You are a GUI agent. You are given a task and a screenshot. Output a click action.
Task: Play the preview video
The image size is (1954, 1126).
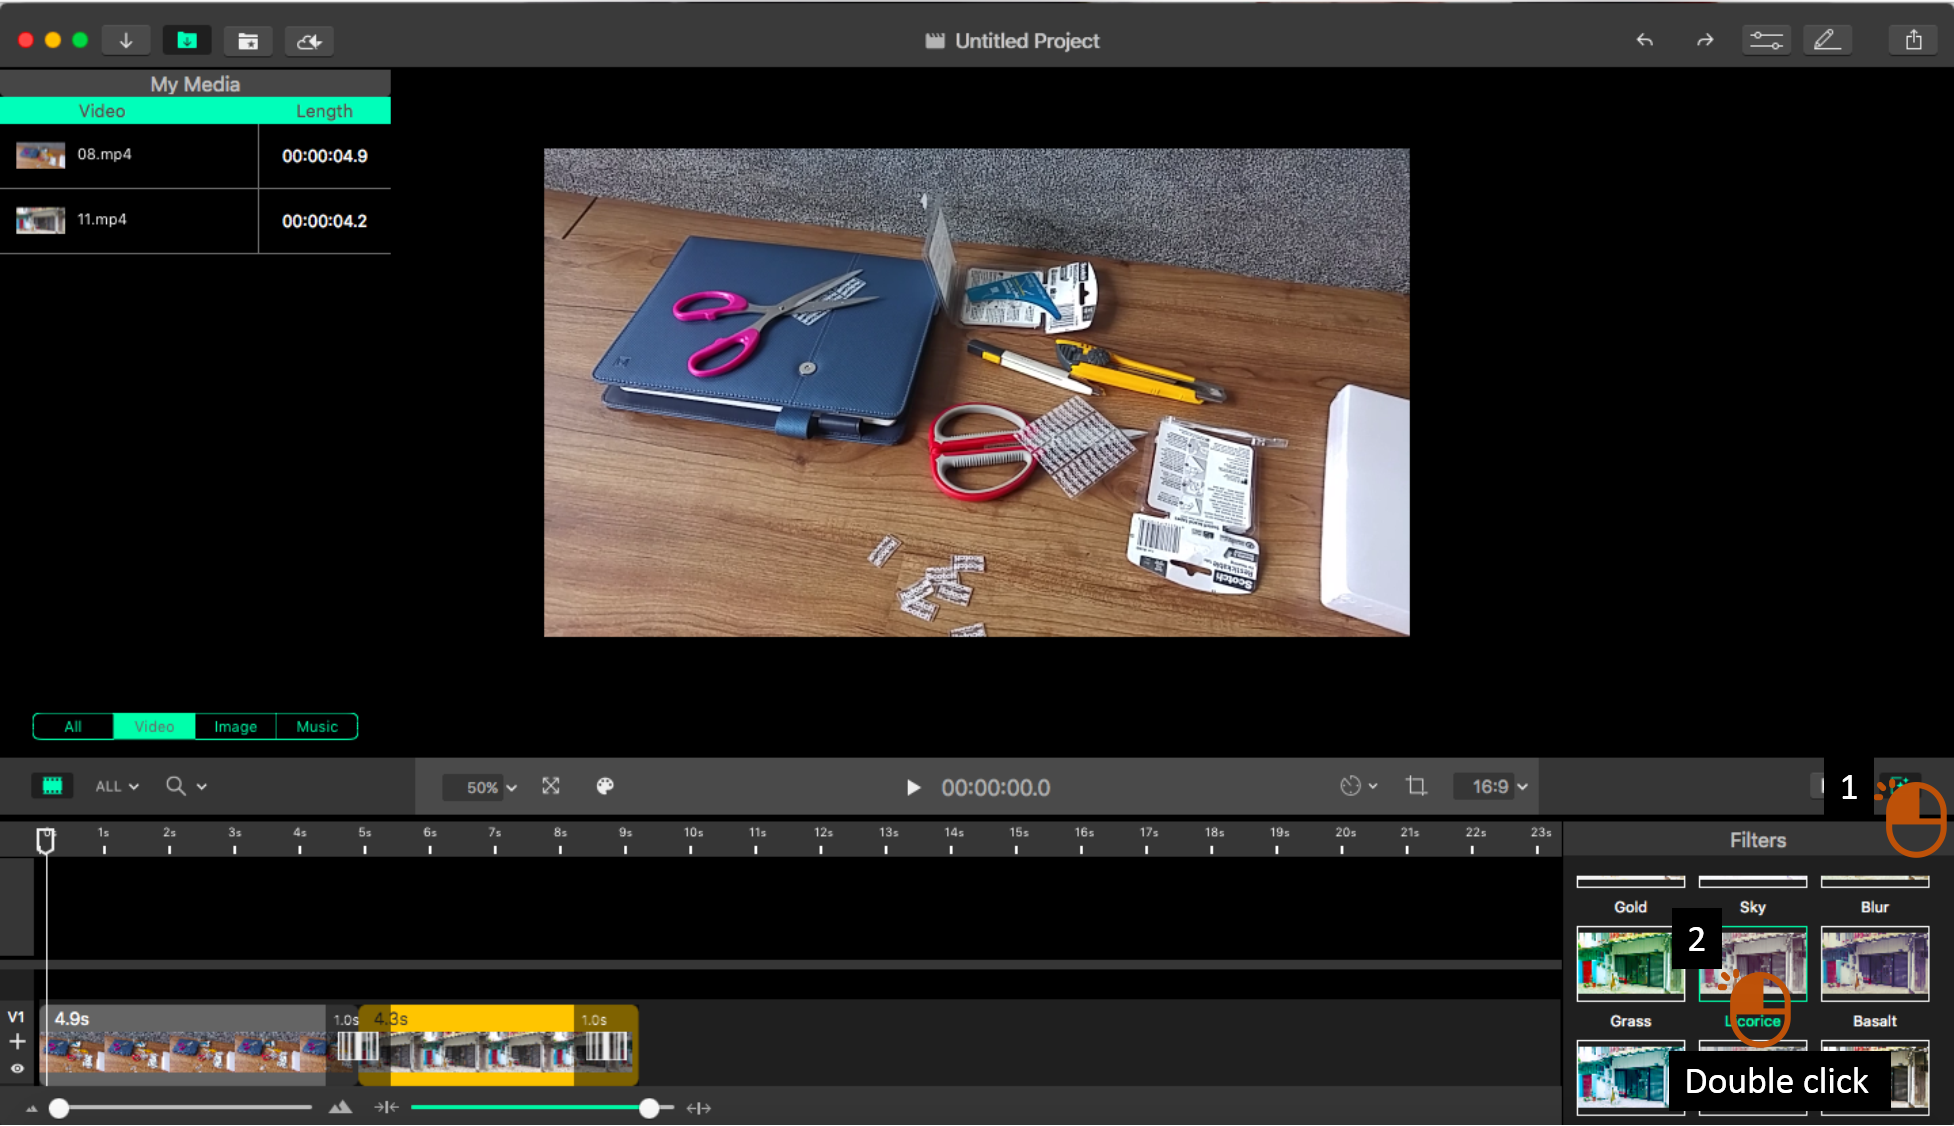[x=913, y=788]
